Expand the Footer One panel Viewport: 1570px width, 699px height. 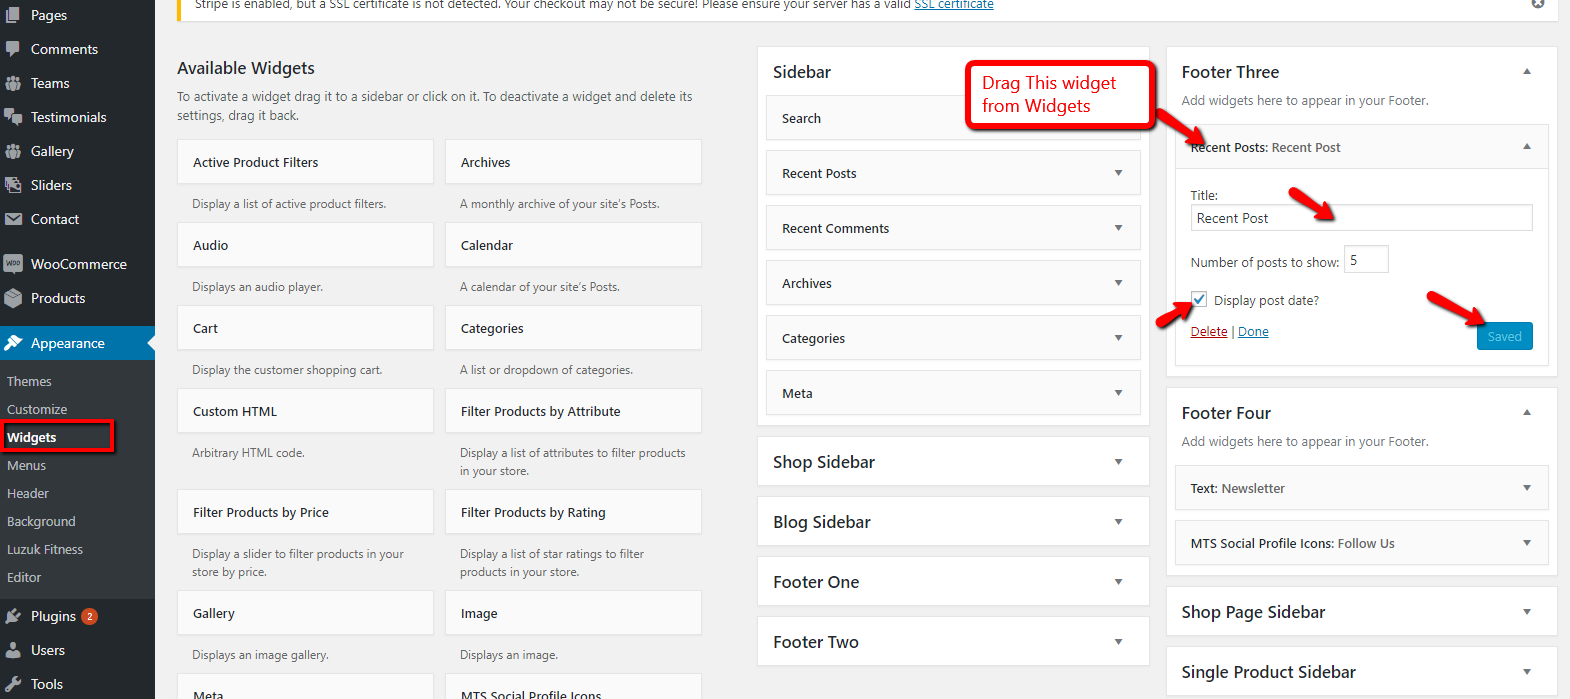[1118, 582]
